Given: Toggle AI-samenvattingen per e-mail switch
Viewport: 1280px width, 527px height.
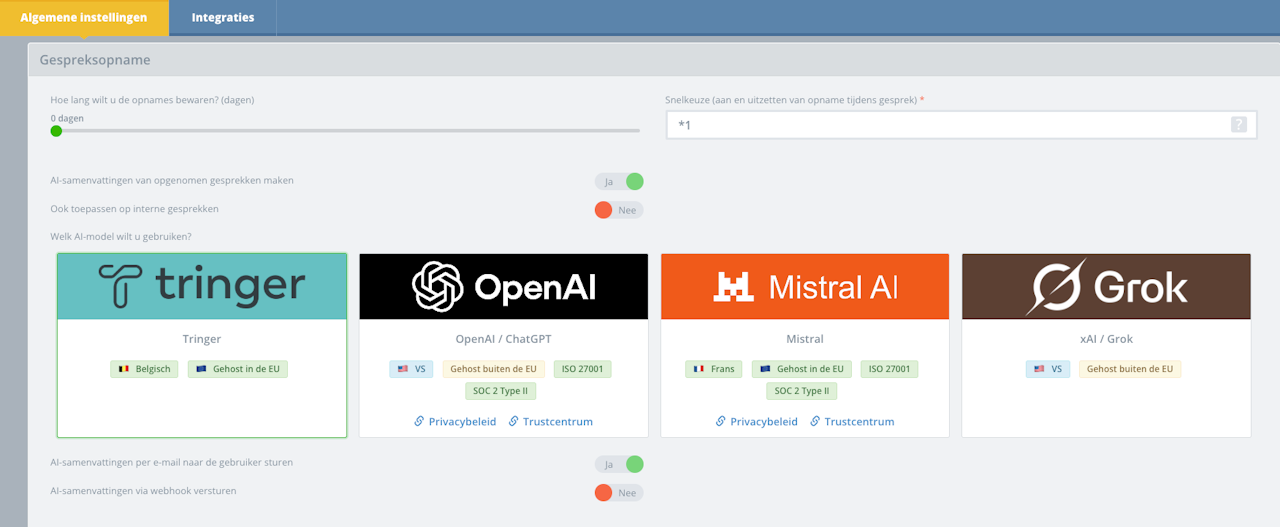Looking at the screenshot, I should (619, 464).
